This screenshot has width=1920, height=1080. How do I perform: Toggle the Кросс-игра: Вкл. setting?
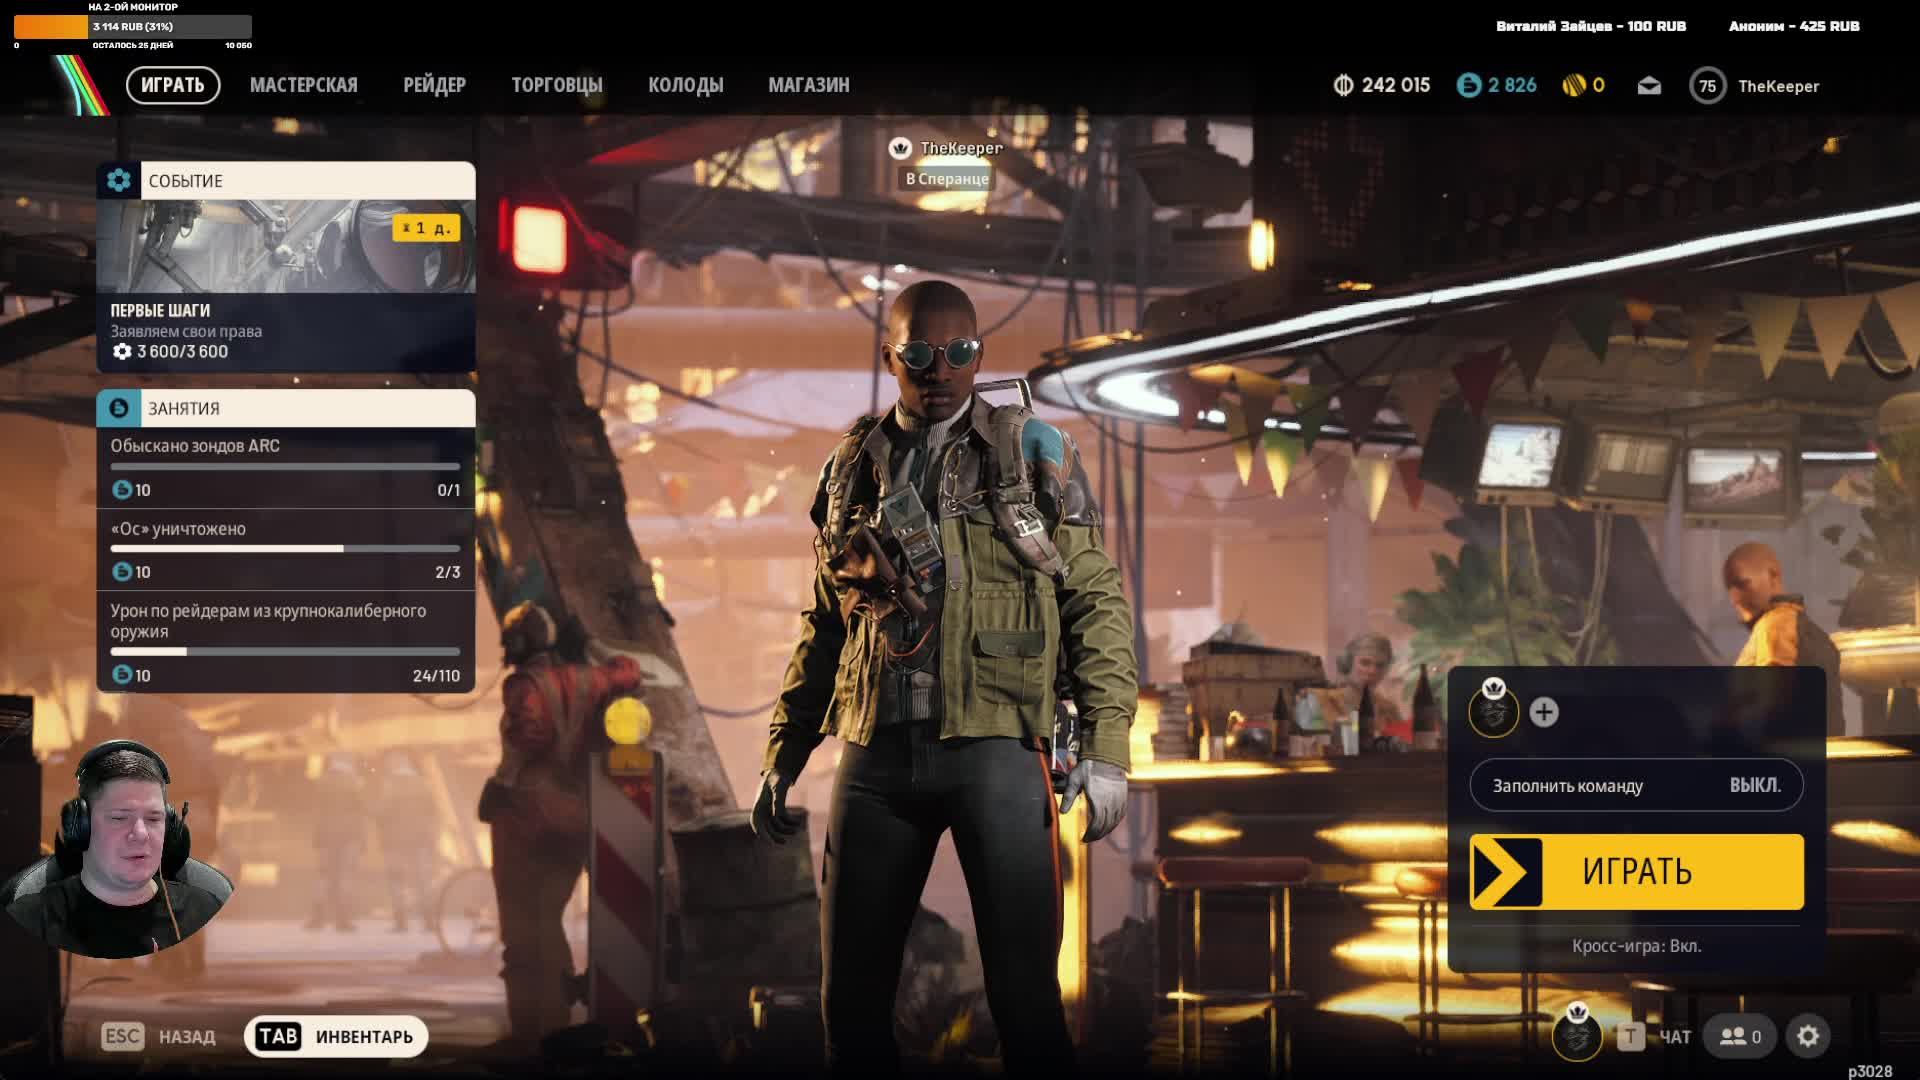[1636, 946]
